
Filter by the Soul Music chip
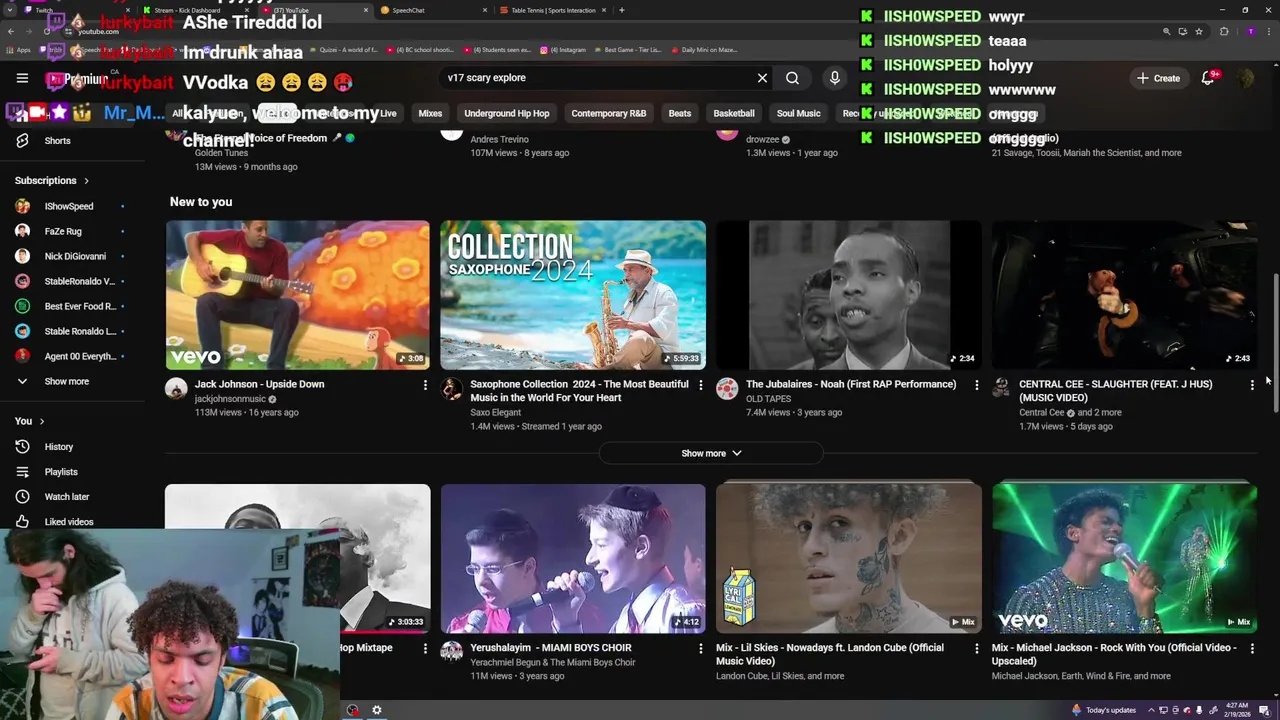798,113
